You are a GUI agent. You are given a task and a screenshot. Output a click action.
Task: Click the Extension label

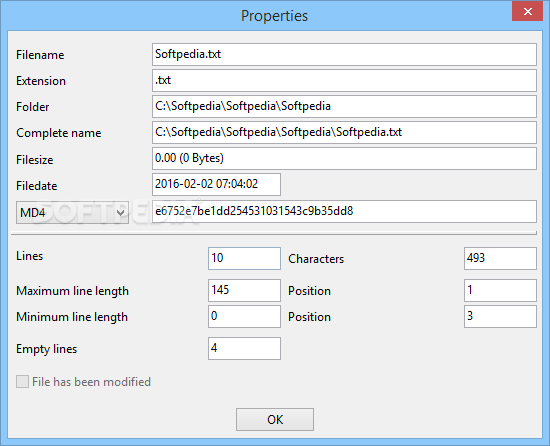pos(41,81)
